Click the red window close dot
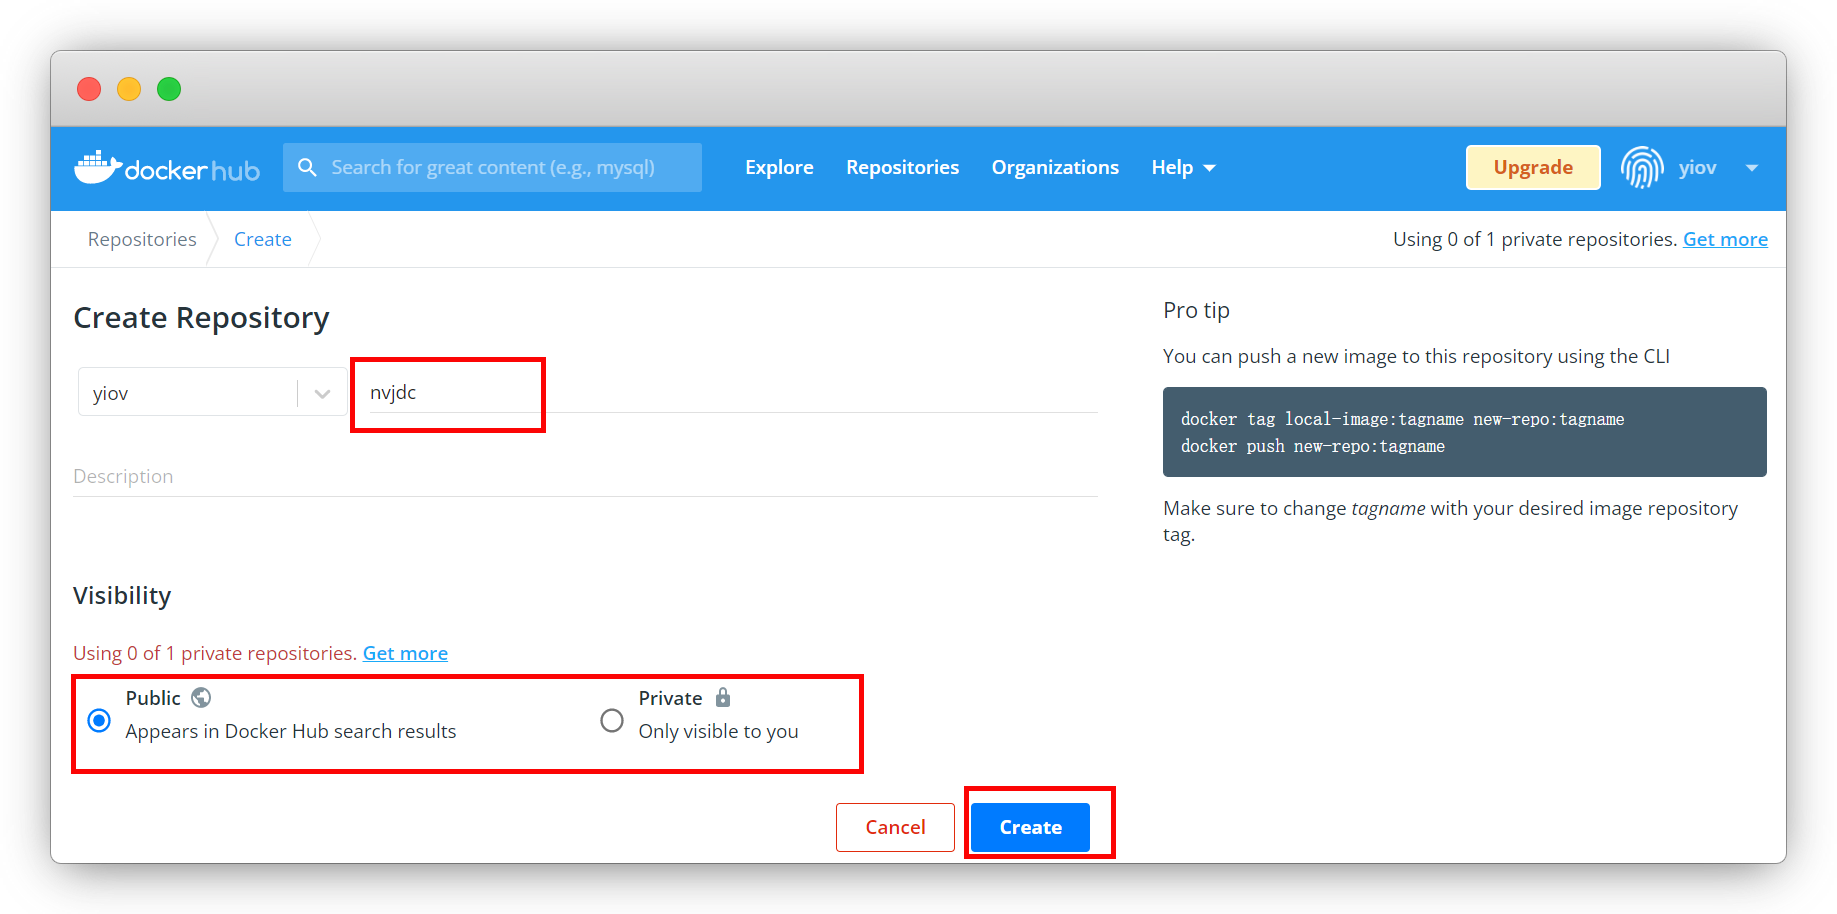The width and height of the screenshot is (1837, 914). (x=89, y=89)
